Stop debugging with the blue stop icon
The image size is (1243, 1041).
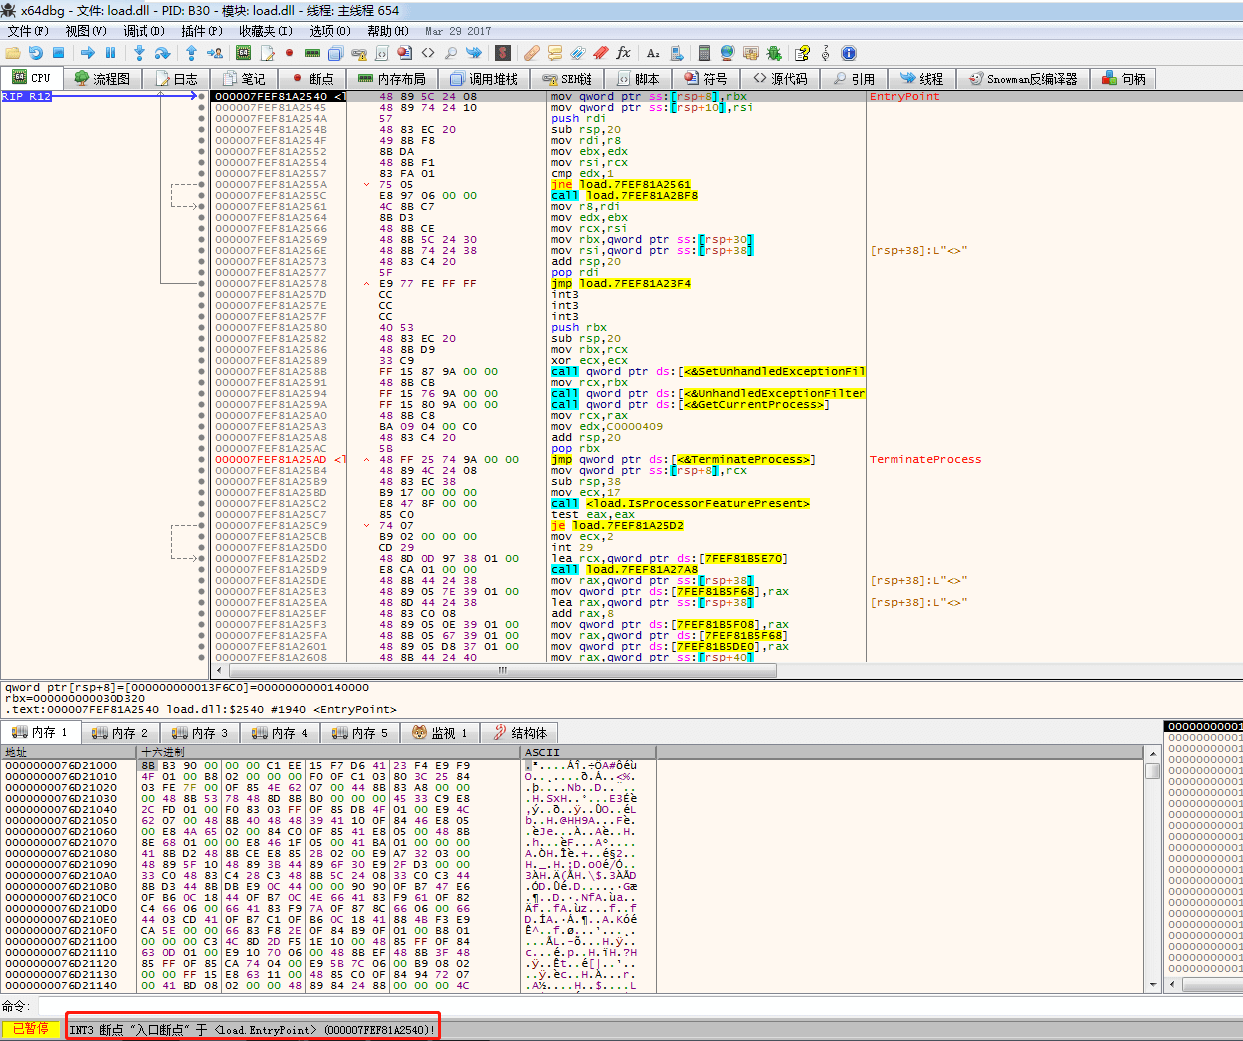point(58,53)
